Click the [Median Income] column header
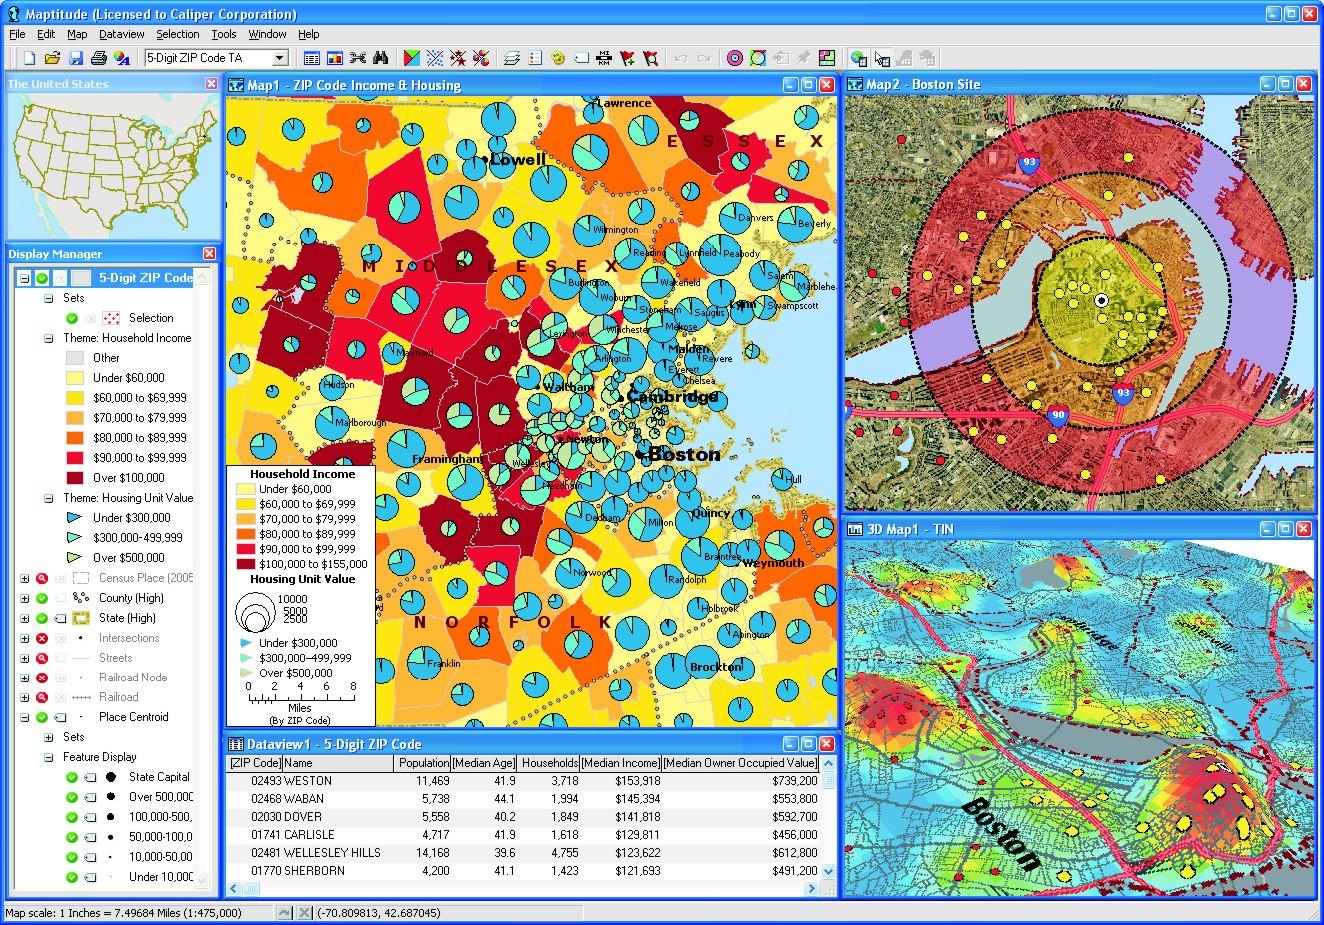The width and height of the screenshot is (1324, 925). (x=621, y=763)
